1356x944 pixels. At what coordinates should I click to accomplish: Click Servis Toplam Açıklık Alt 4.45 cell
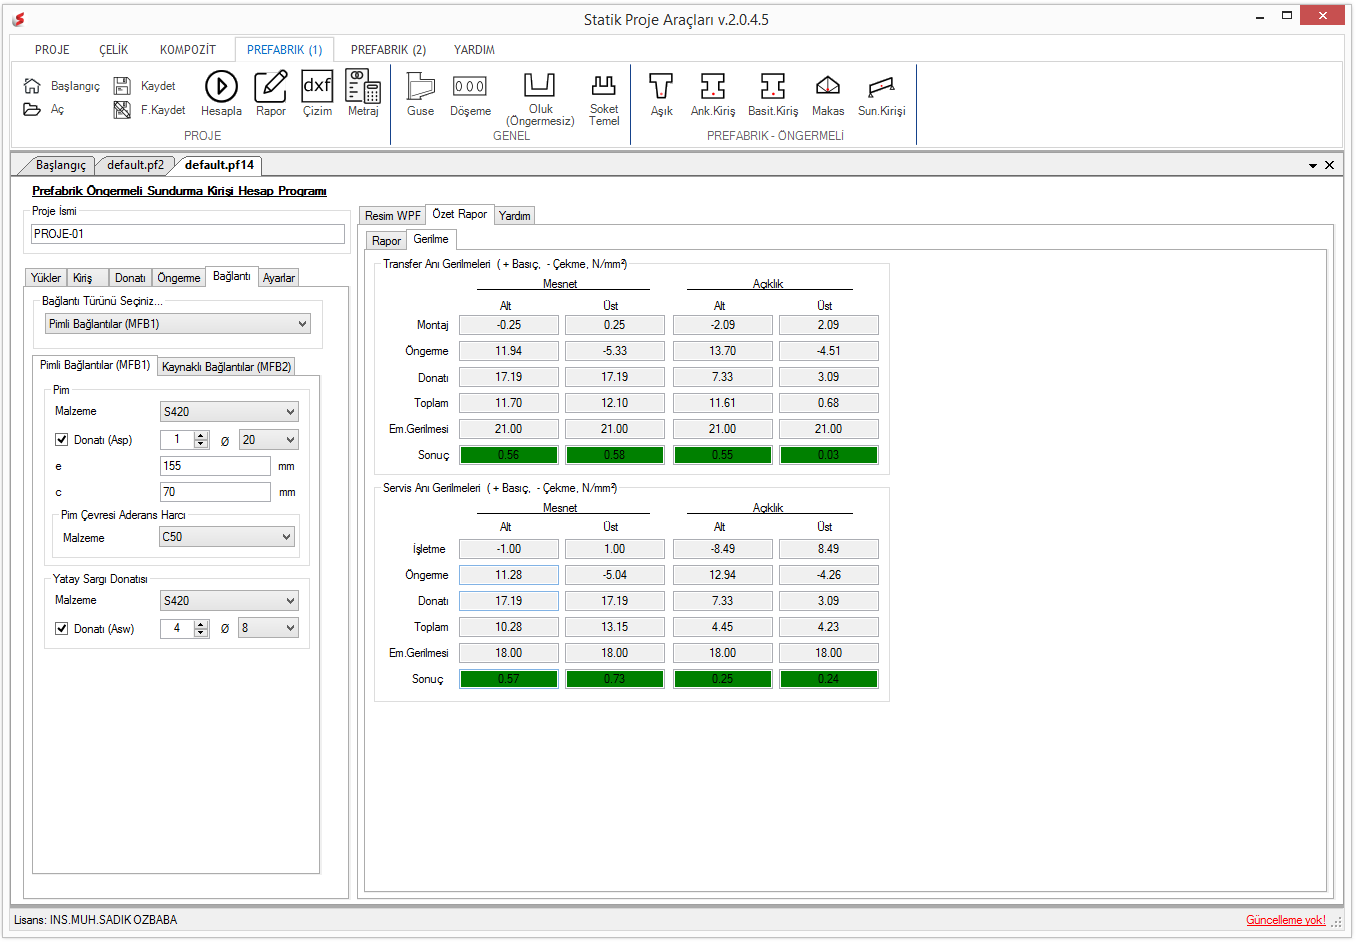[x=723, y=627]
